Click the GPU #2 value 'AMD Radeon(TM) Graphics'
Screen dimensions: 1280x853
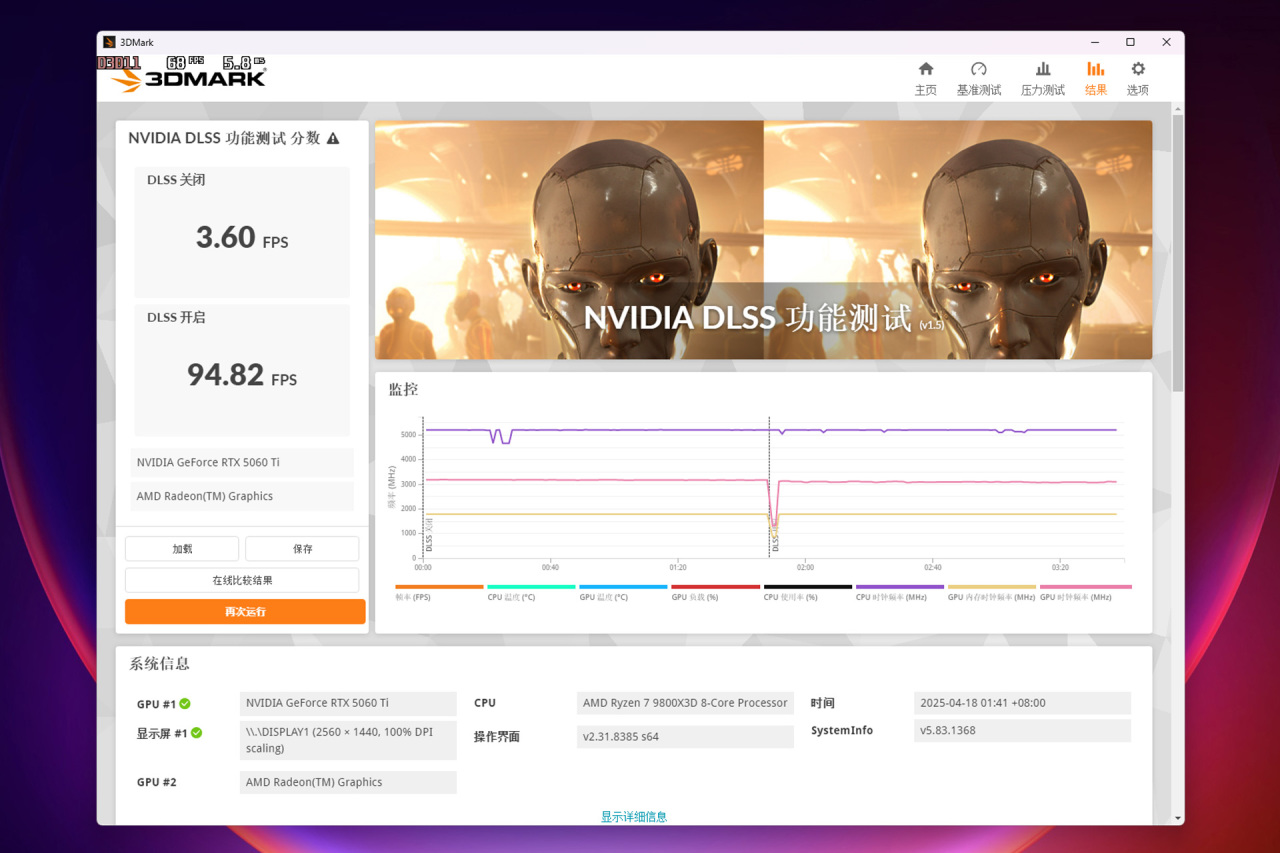click(x=348, y=783)
